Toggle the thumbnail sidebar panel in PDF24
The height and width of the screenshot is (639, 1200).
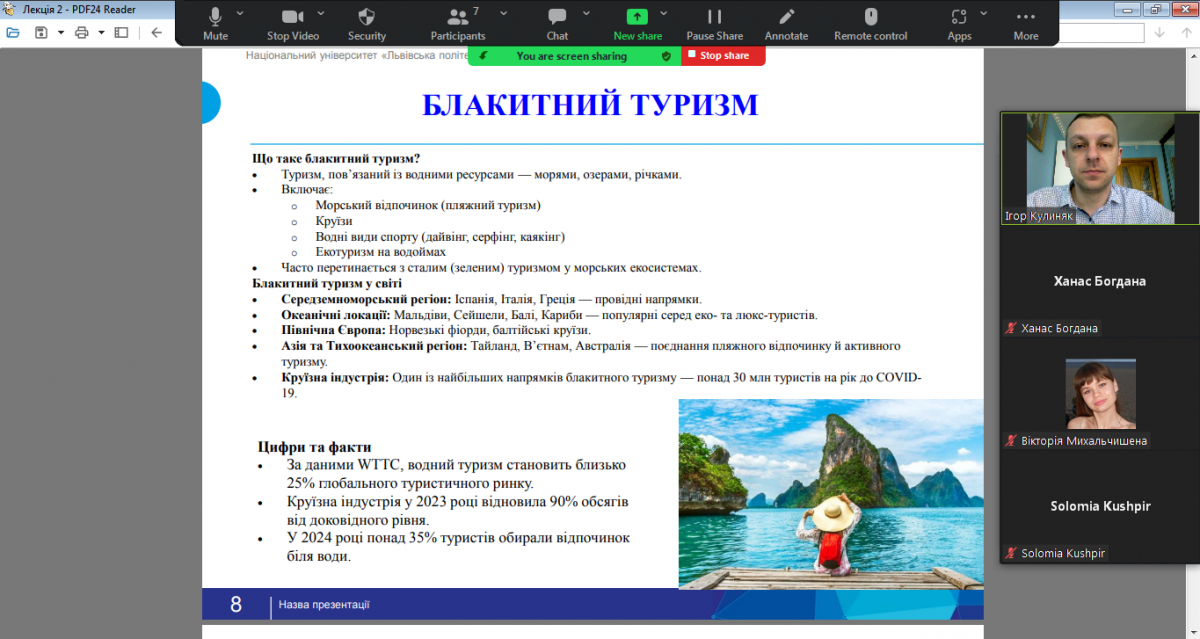[x=121, y=33]
